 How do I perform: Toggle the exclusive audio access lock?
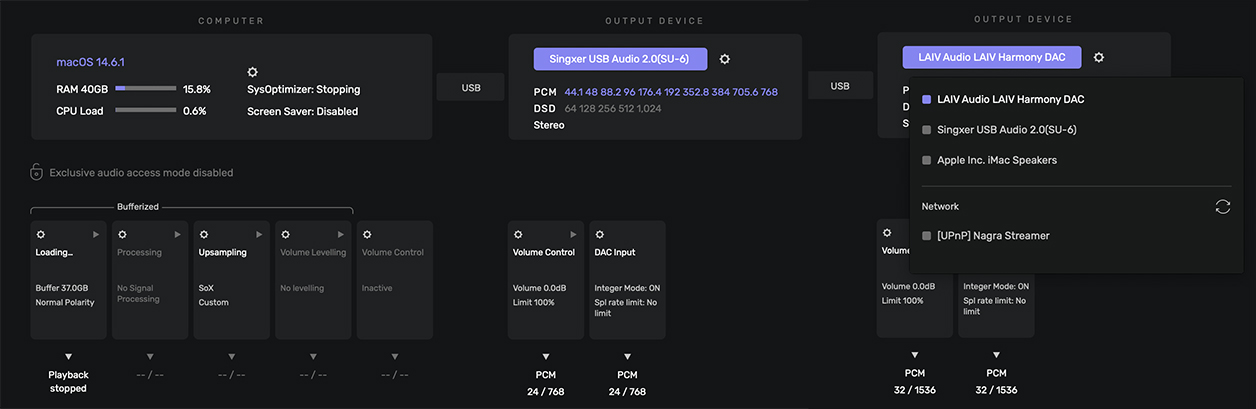tap(36, 172)
